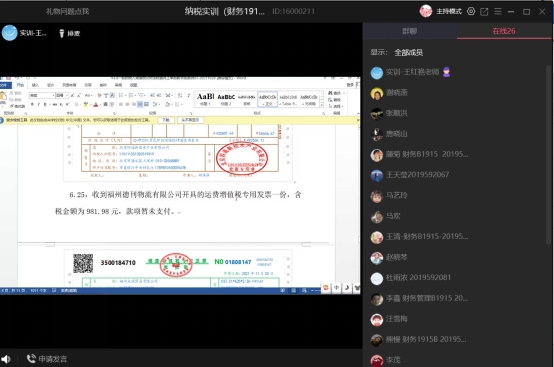The width and height of the screenshot is (554, 367).
Task: Select the 在线26 tab
Action: coord(504,31)
